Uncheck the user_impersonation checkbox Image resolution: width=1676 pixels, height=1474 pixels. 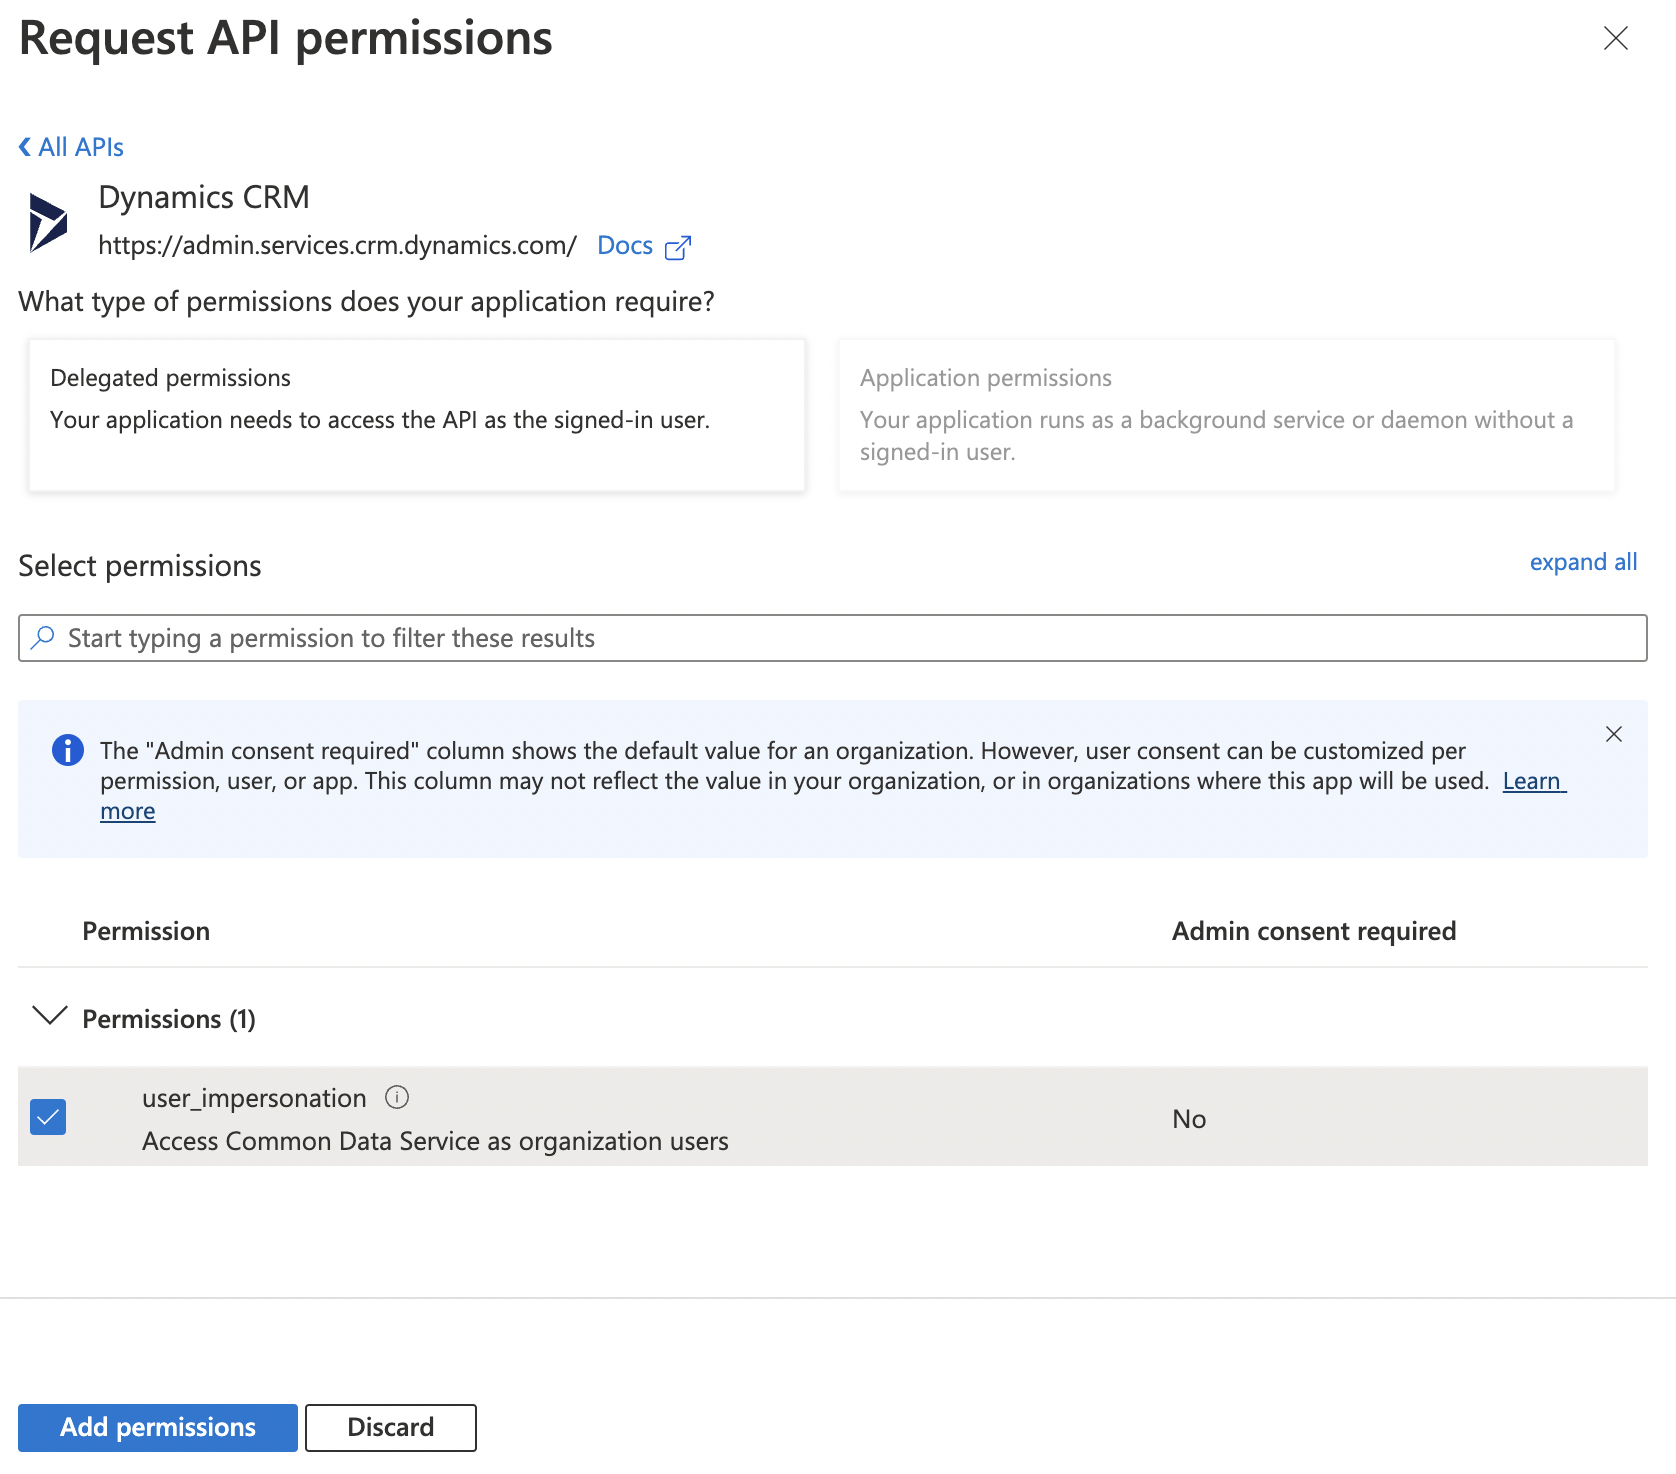point(48,1117)
